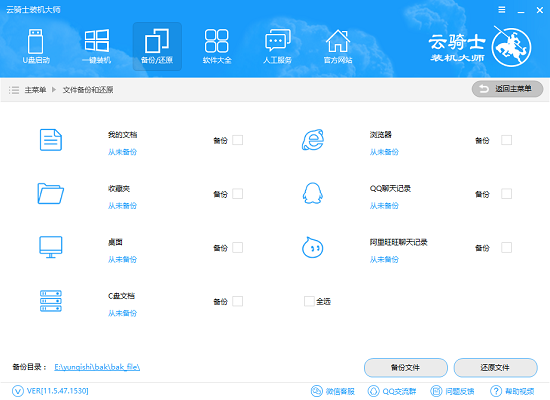Join the QQ交流群

(x=392, y=391)
